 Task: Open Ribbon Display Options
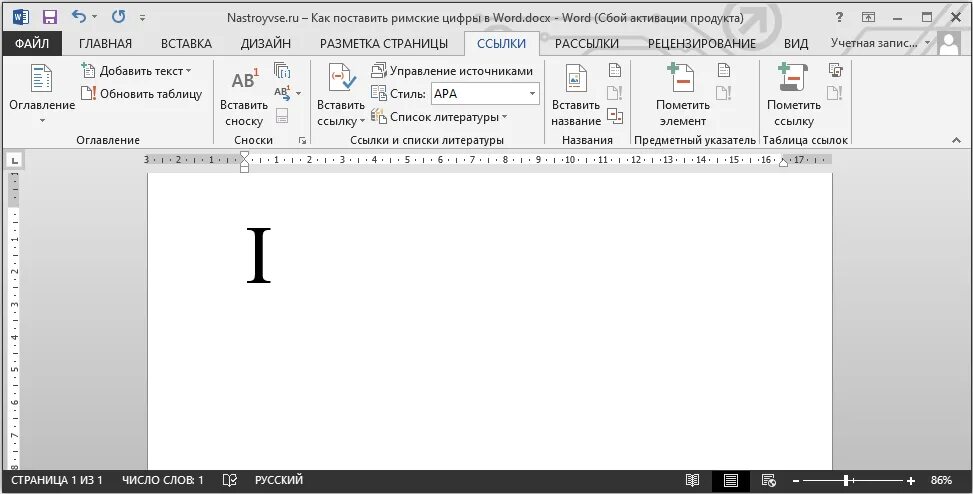(x=868, y=17)
